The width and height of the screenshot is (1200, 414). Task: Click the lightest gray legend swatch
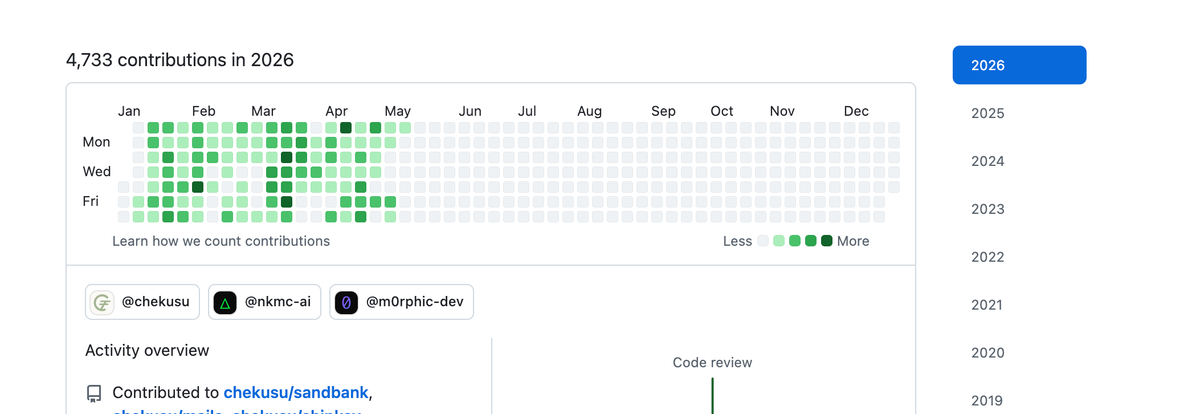pyautogui.click(x=763, y=241)
